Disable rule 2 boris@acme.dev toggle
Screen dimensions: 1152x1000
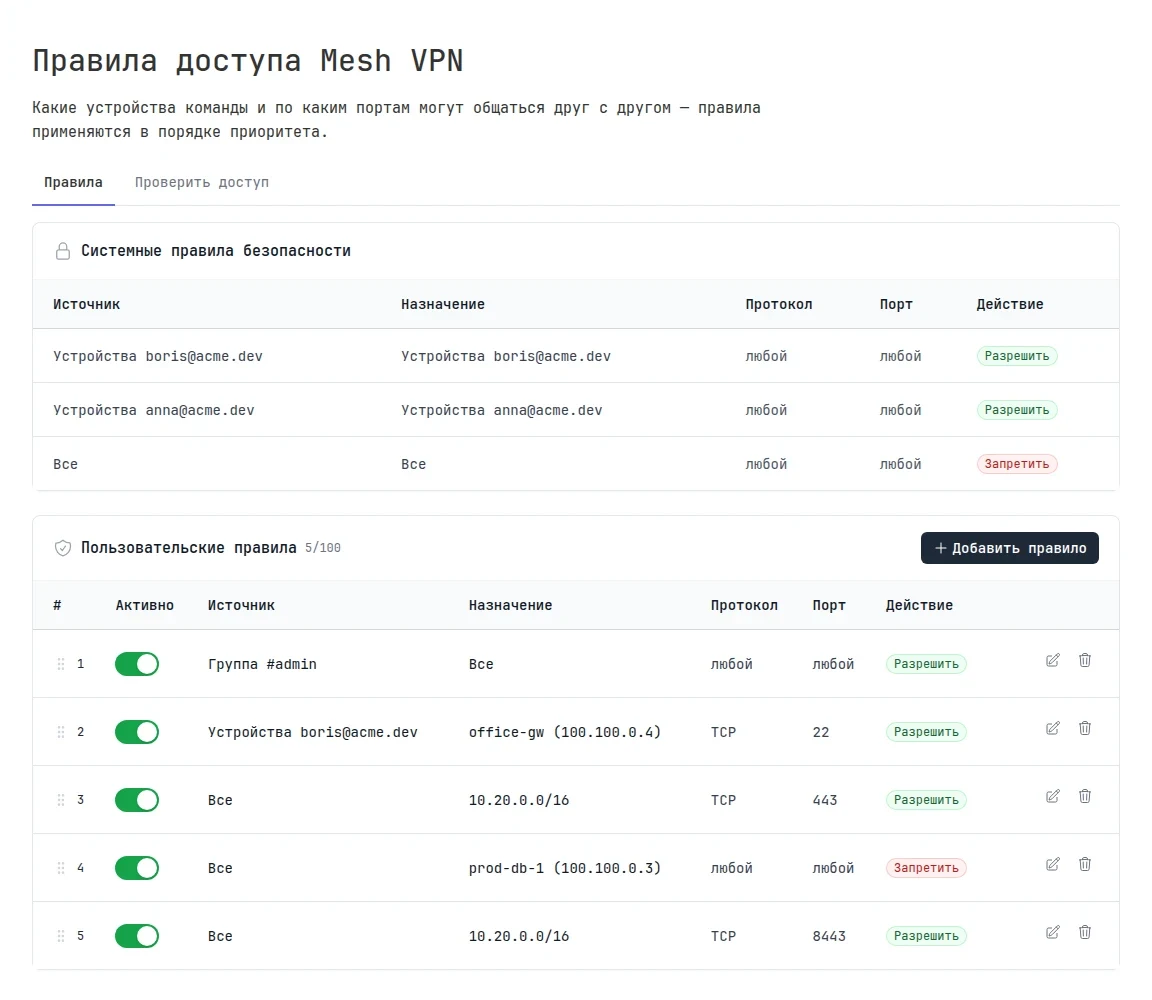(x=137, y=732)
